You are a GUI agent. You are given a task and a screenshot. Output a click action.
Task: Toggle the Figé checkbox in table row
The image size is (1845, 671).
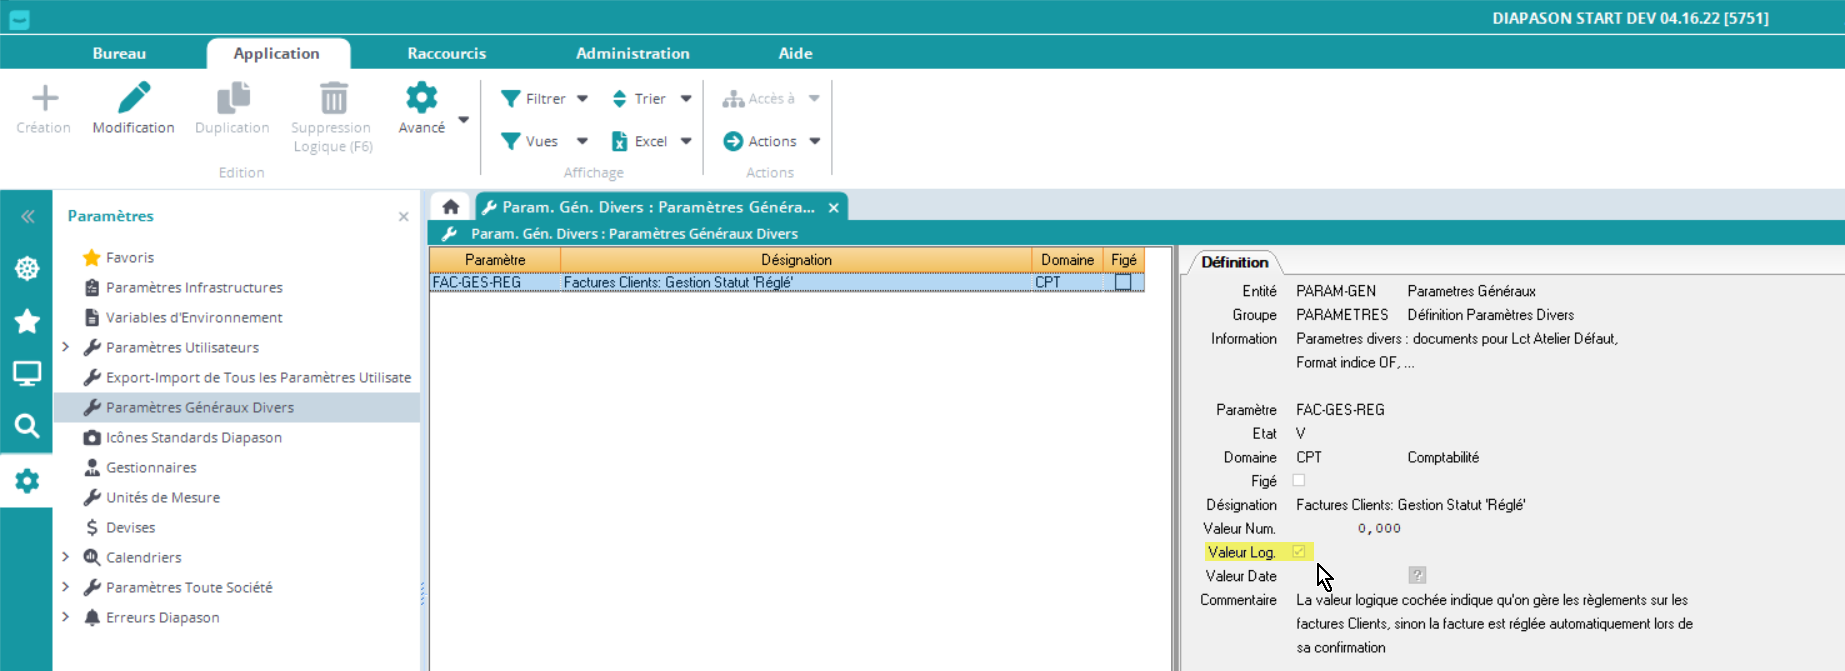click(x=1123, y=283)
